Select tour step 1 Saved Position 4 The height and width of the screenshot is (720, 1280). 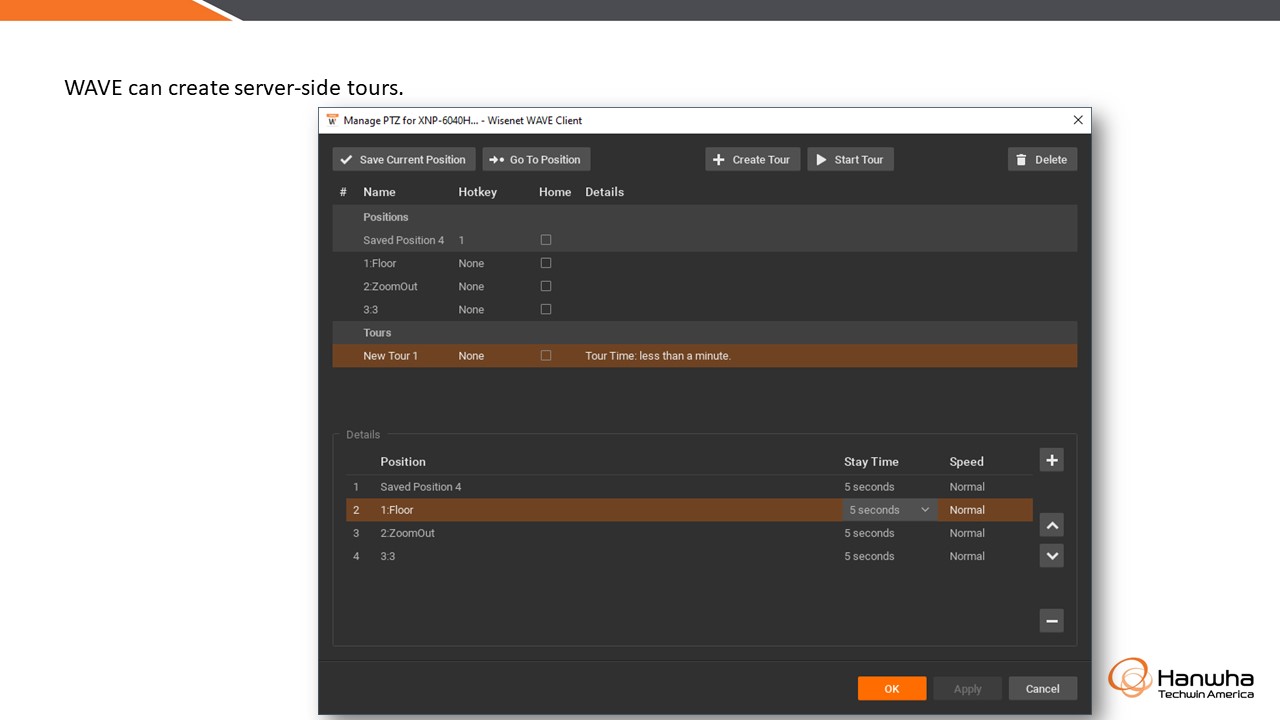(690, 487)
